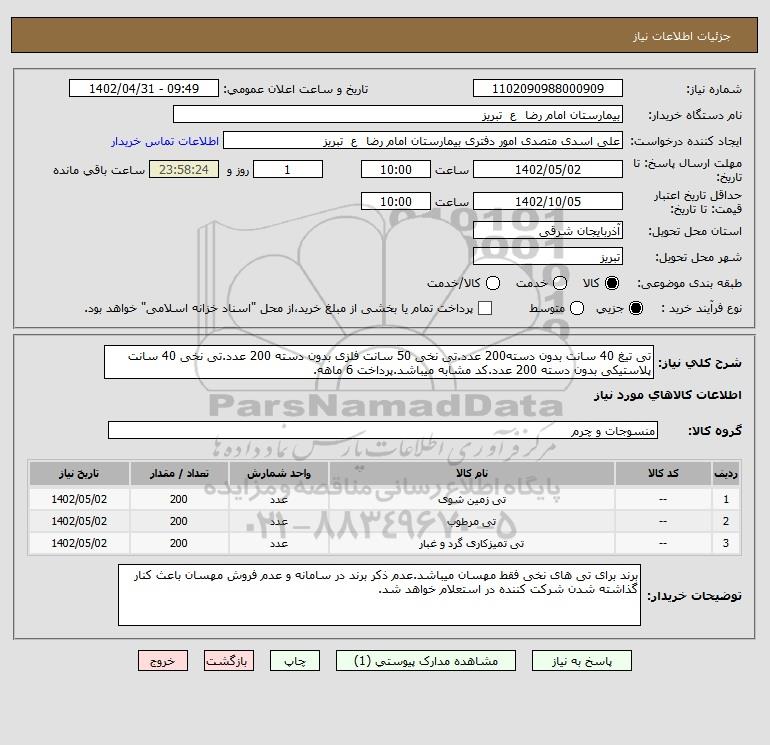The height and width of the screenshot is (745, 770).
Task: Select the item name تی تمیزکاری گرد و غبار
Action: 471,544
